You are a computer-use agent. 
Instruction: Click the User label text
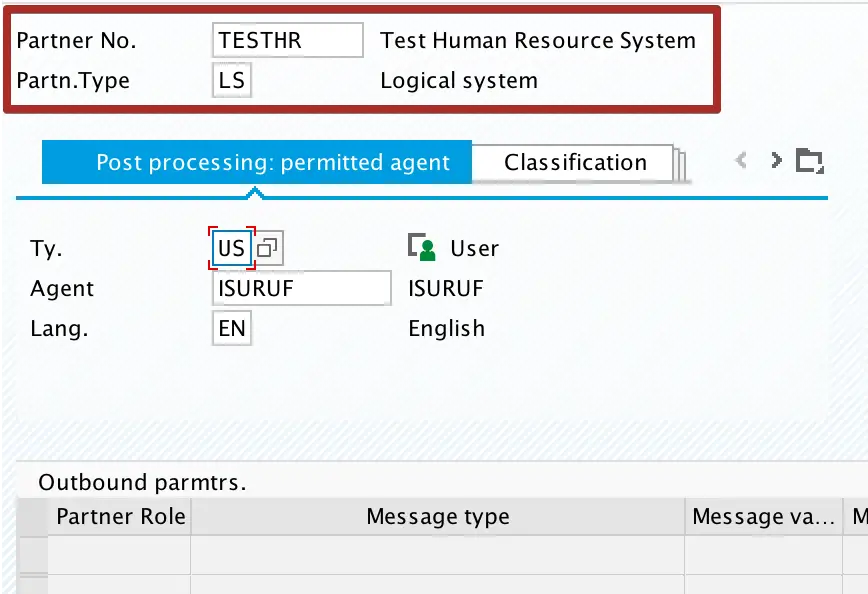(x=474, y=248)
